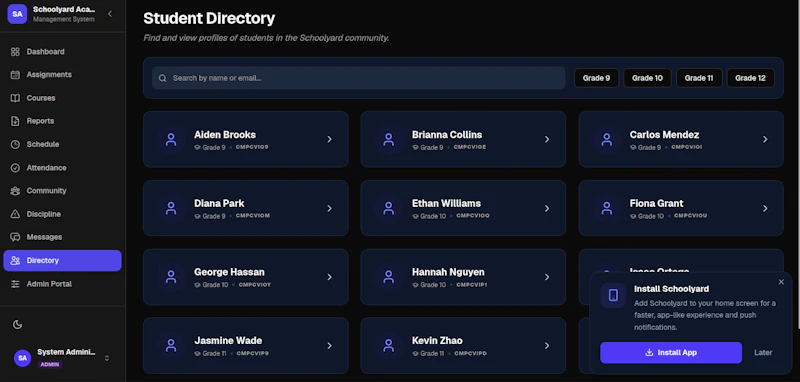This screenshot has height=382, width=800.
Task: Click Jasmine Wade's person avatar icon
Action: 171,346
